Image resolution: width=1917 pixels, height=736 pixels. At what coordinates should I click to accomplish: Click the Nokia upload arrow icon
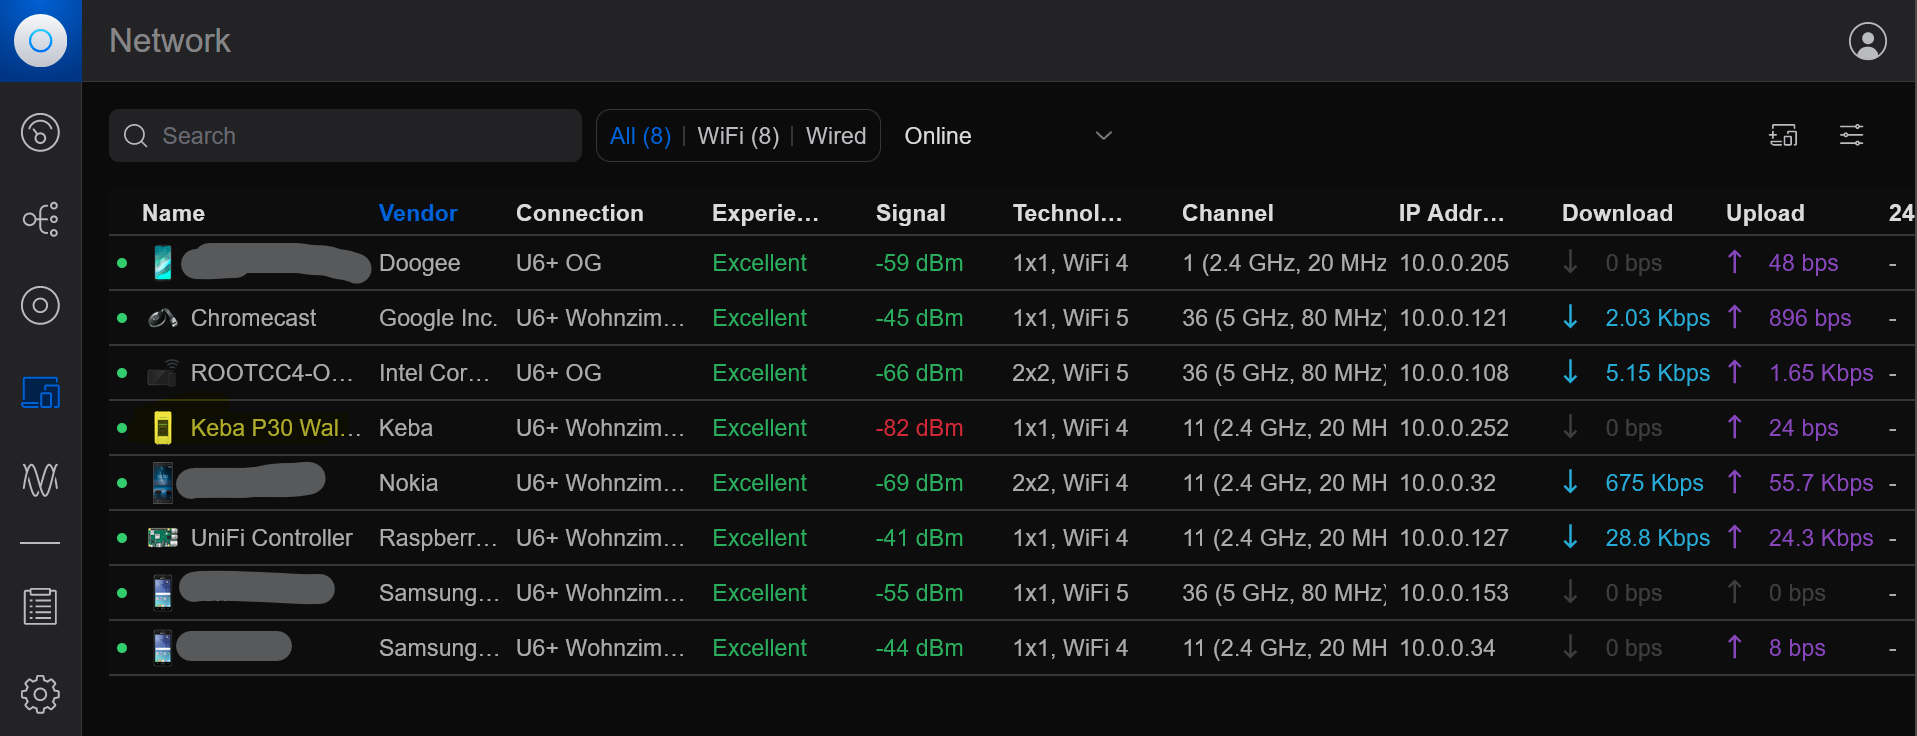(x=1734, y=482)
